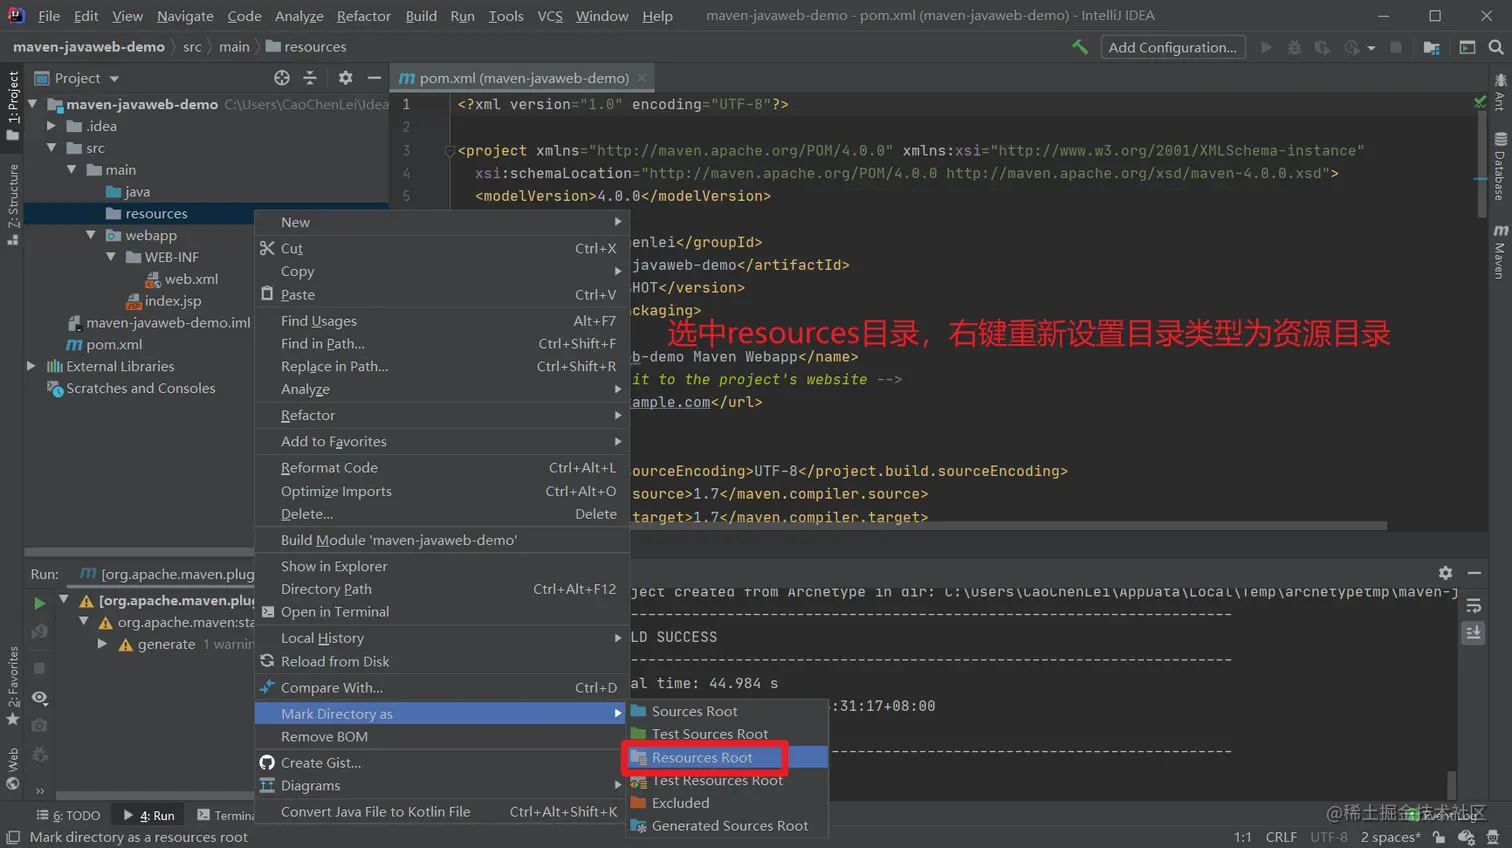This screenshot has width=1512, height=848.
Task: Hide the Run panel with minus icon
Action: point(1474,573)
